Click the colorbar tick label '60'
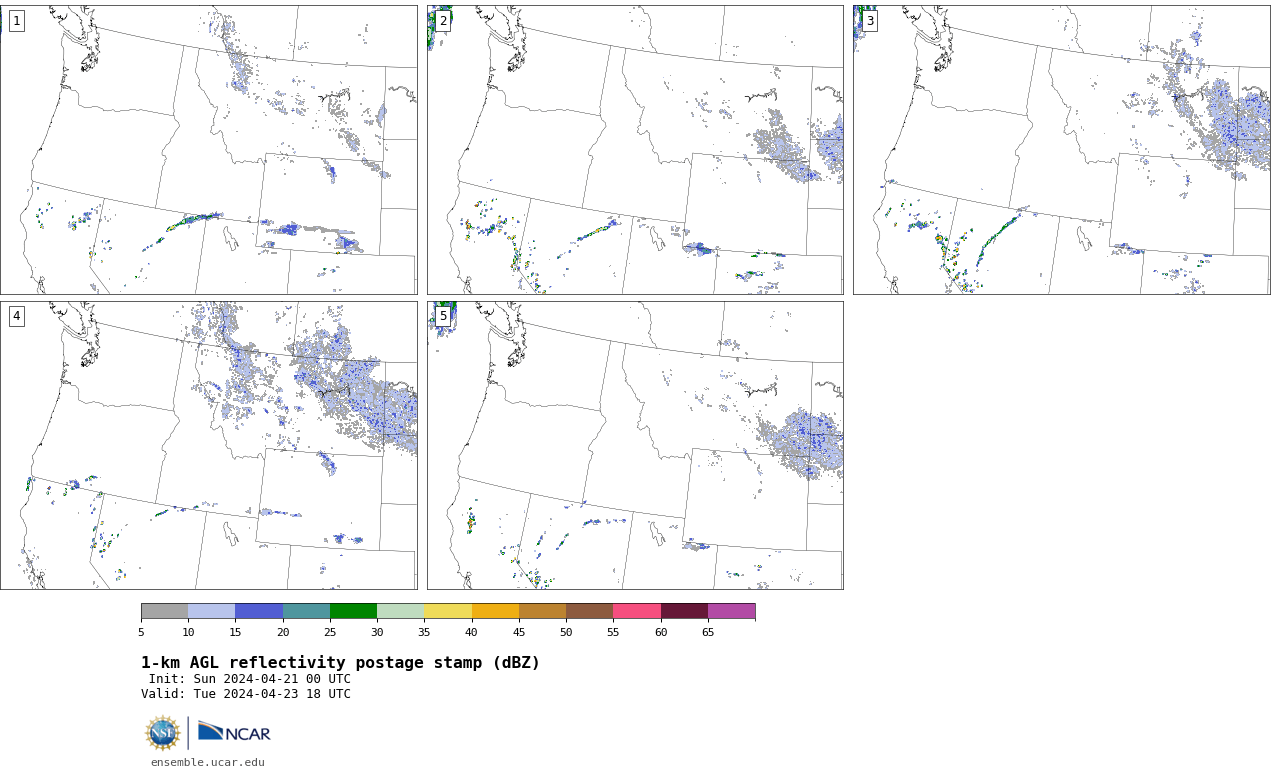1280x773 pixels. [661, 632]
